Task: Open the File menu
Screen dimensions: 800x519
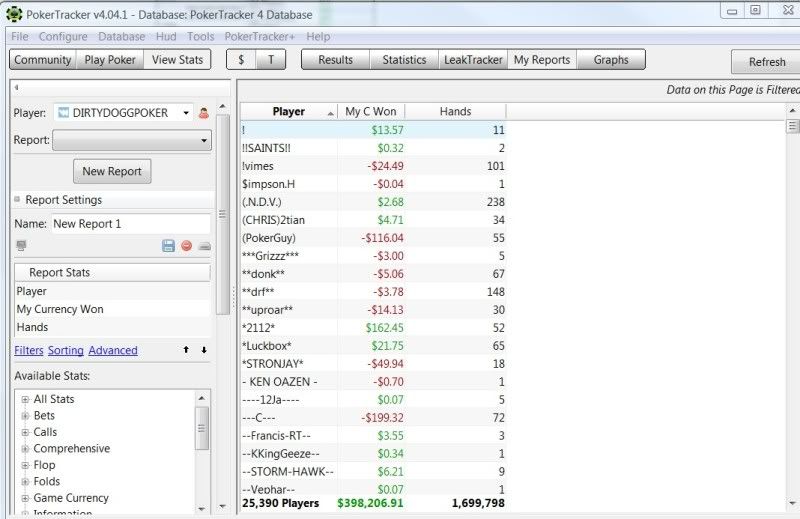Action: [x=20, y=37]
